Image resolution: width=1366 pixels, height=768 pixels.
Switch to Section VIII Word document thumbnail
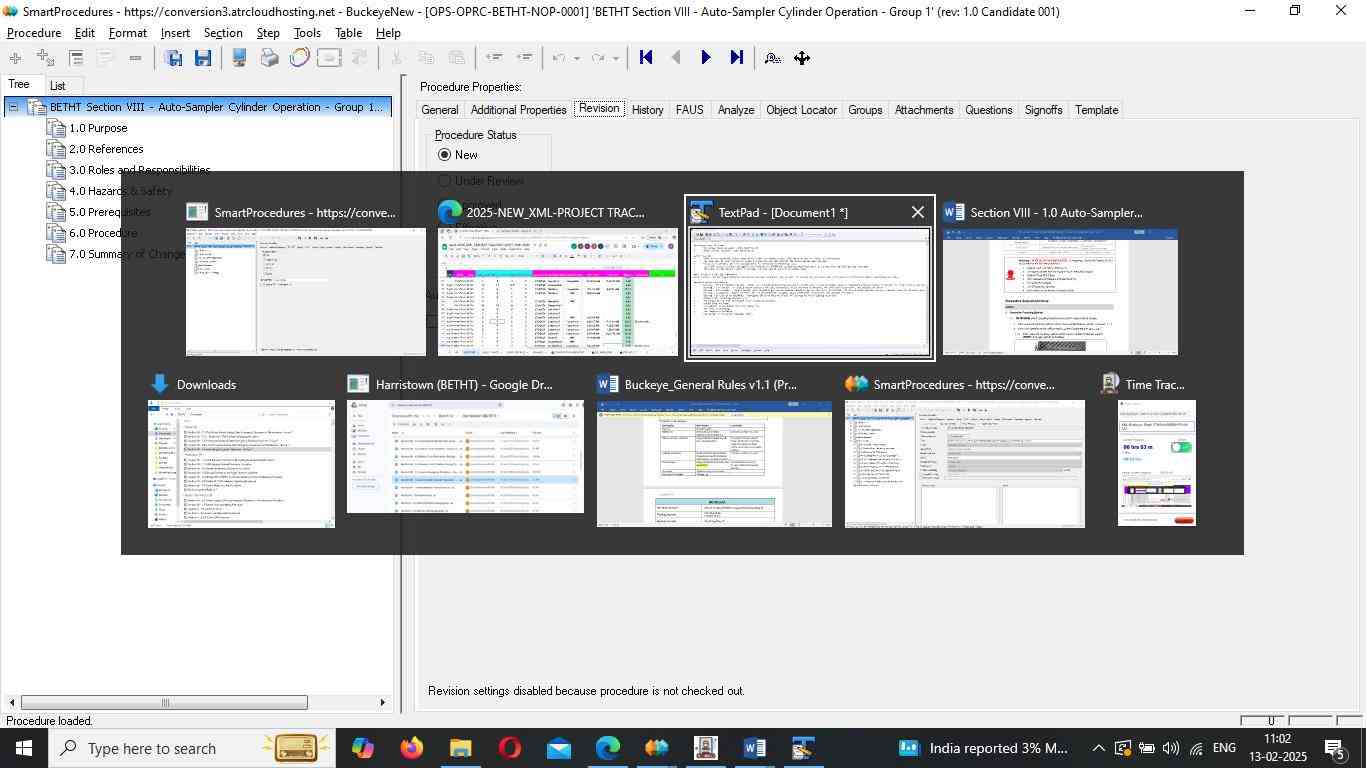click(1060, 292)
